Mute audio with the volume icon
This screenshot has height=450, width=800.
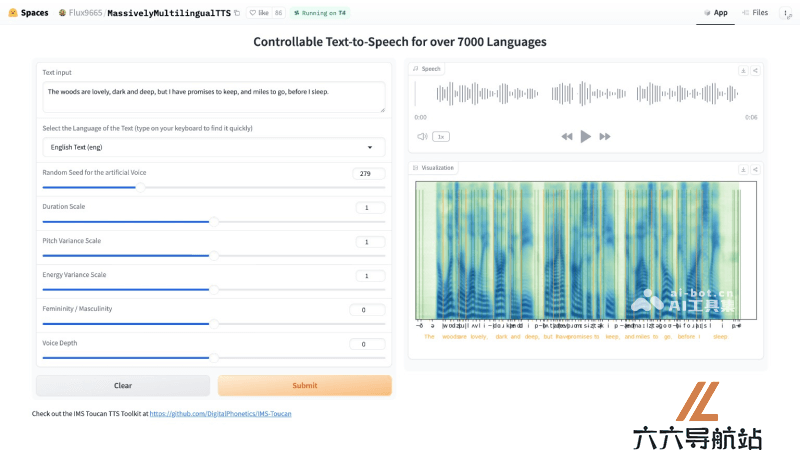[x=422, y=137]
